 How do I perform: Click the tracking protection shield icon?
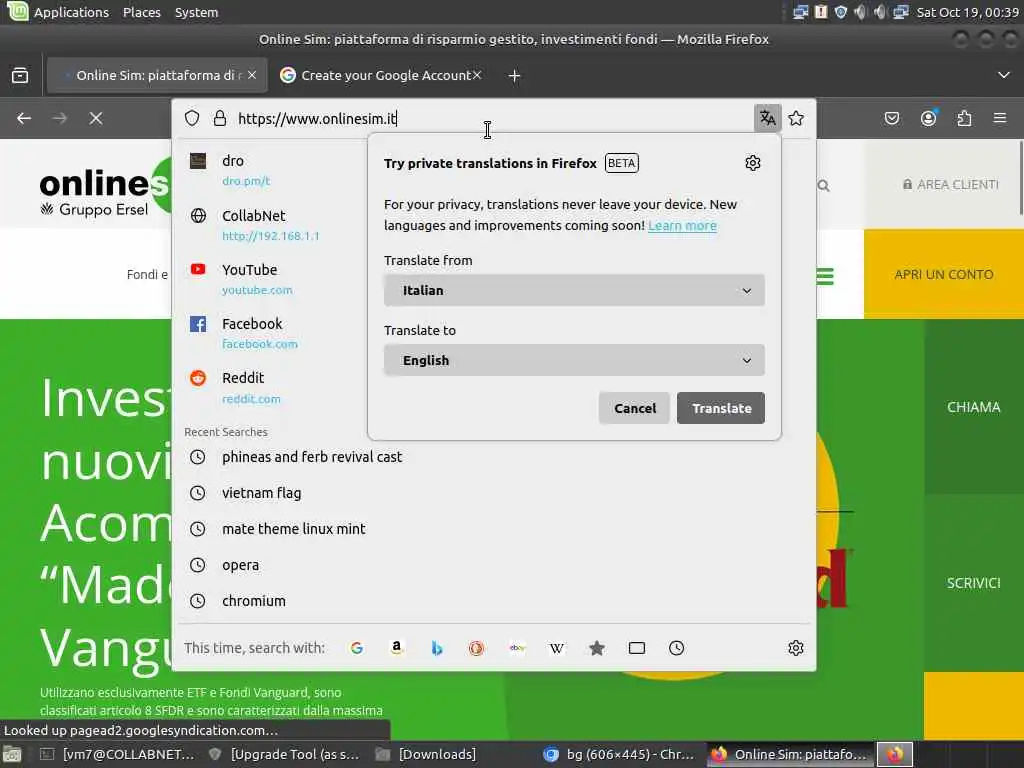[x=191, y=118]
